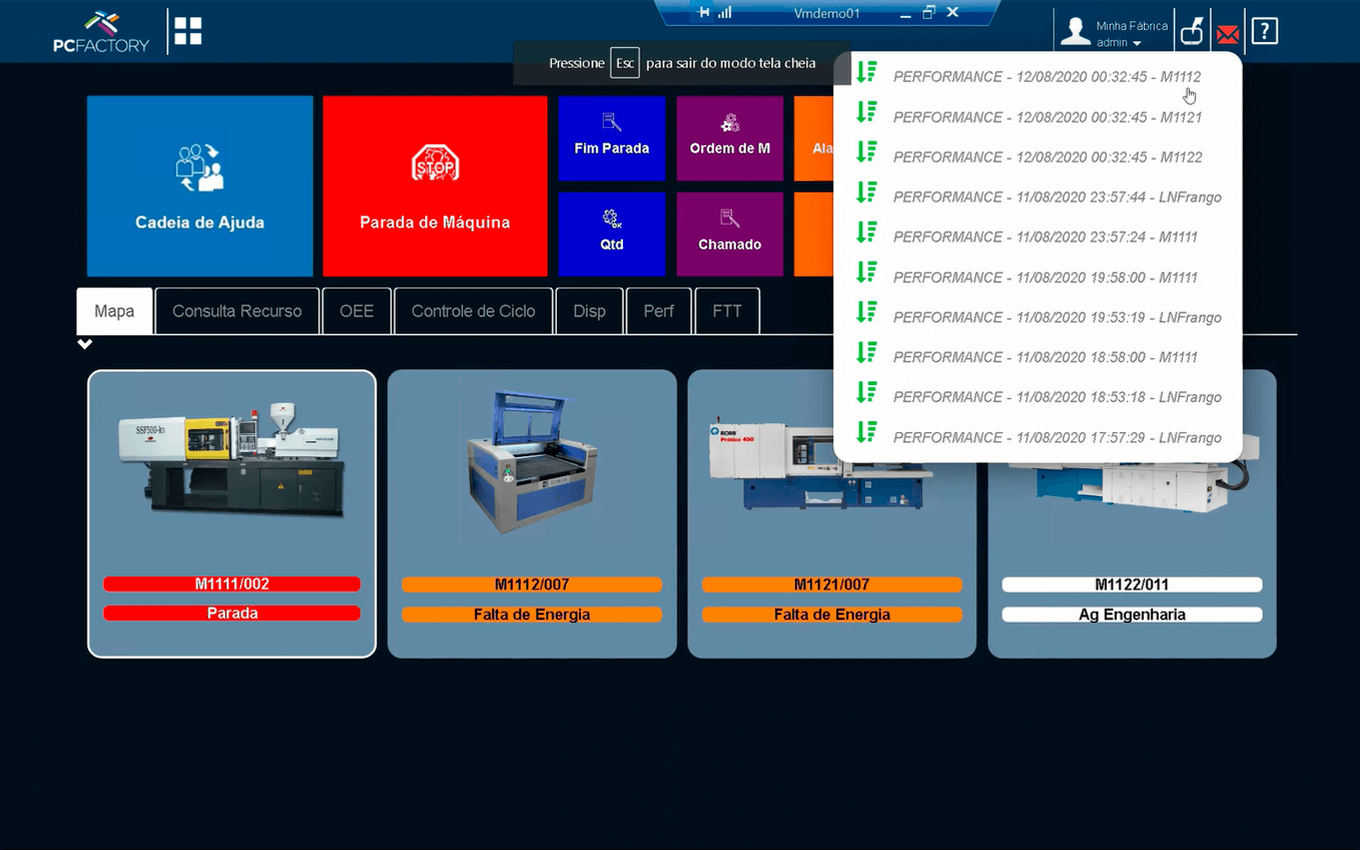Open the Chamado tile
The height and width of the screenshot is (850, 1360).
click(730, 234)
